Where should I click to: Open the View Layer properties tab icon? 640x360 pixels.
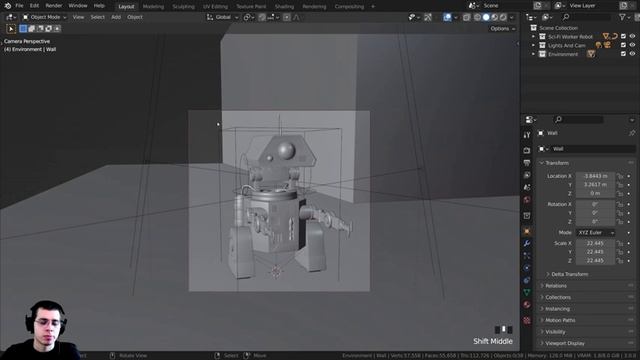(527, 175)
